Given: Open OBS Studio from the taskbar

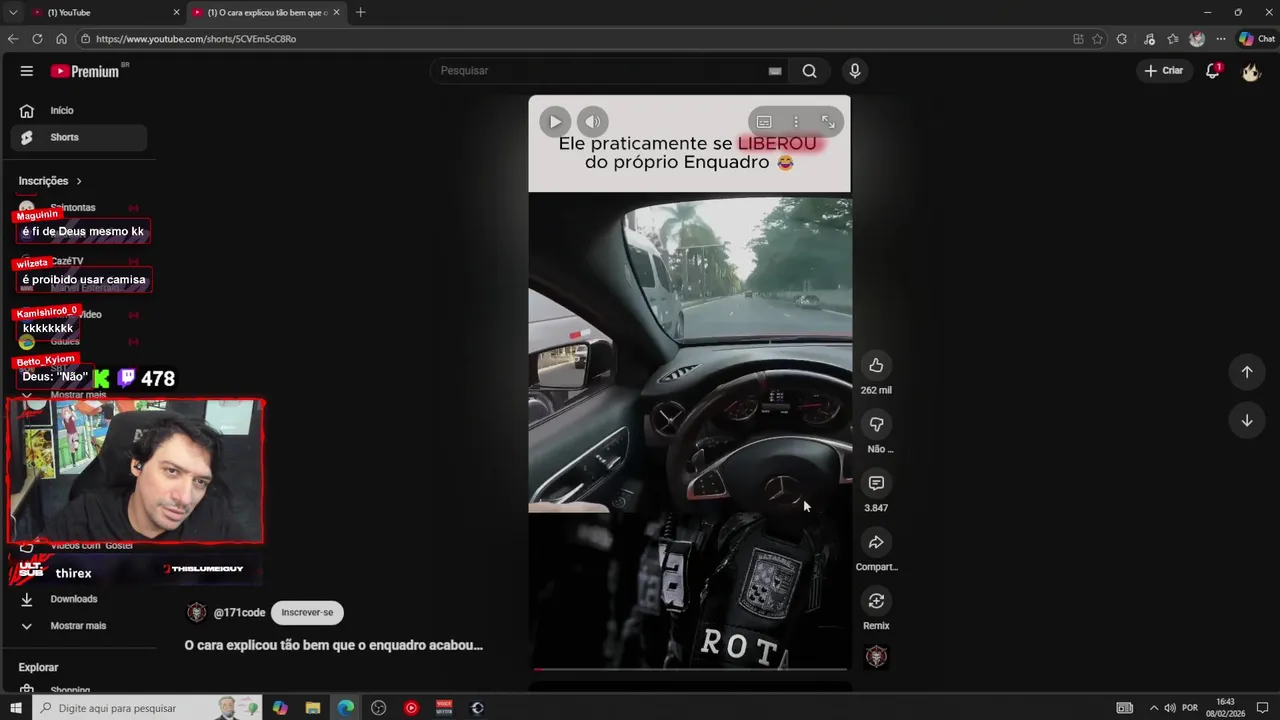Looking at the screenshot, I should 378,708.
